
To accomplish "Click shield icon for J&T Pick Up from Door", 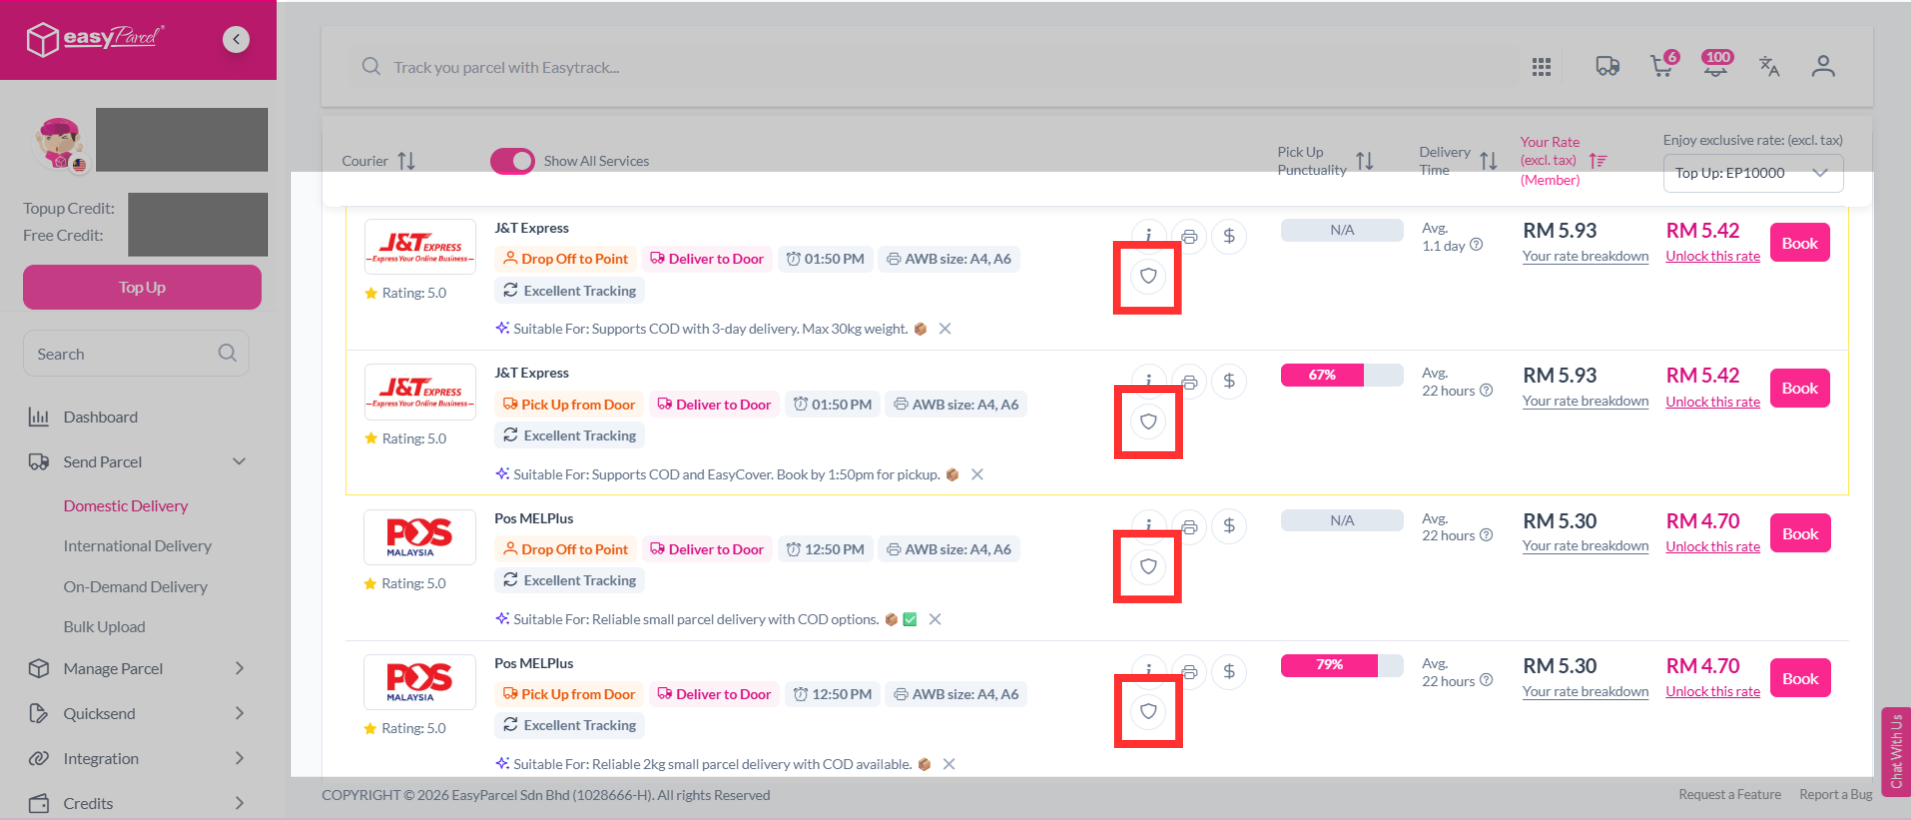I will click(x=1148, y=422).
